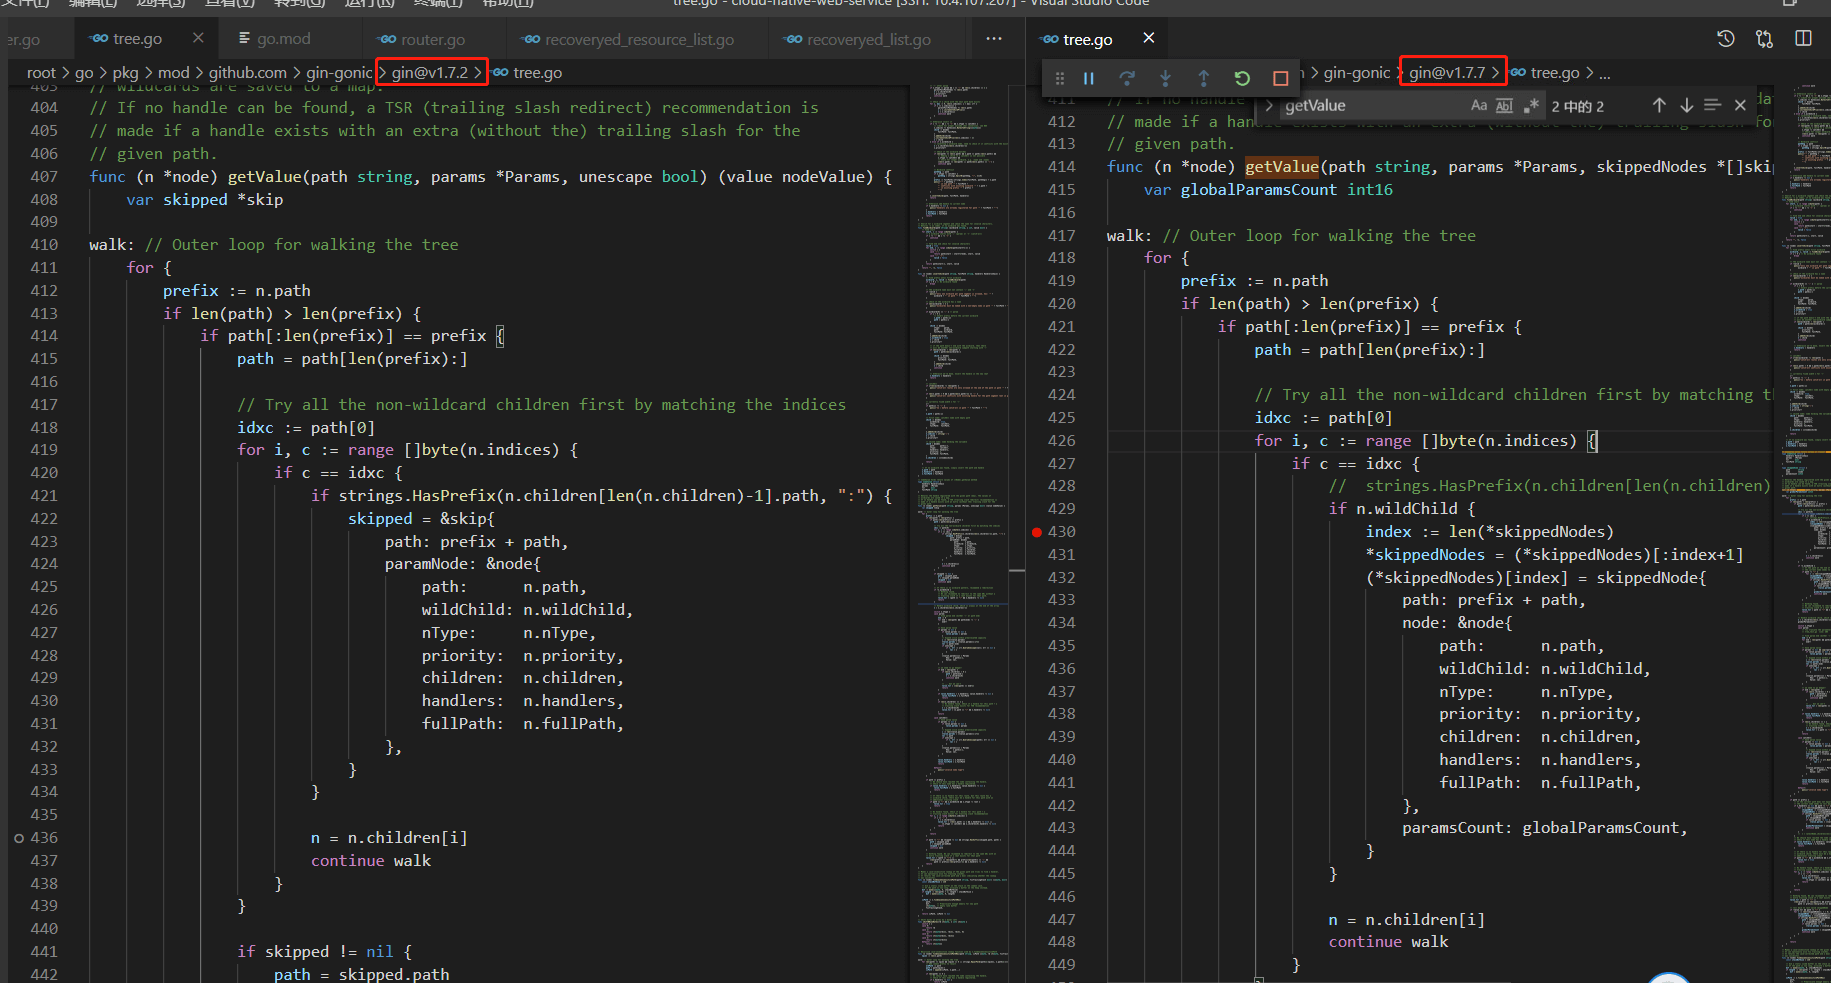Screen dimensions: 1831x983
Task: Open the go breadcrumb in left editor
Action: click(x=84, y=73)
